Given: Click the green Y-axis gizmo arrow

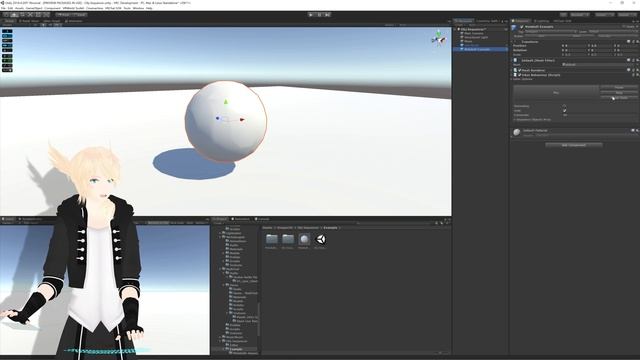Looking at the screenshot, I should (x=226, y=102).
